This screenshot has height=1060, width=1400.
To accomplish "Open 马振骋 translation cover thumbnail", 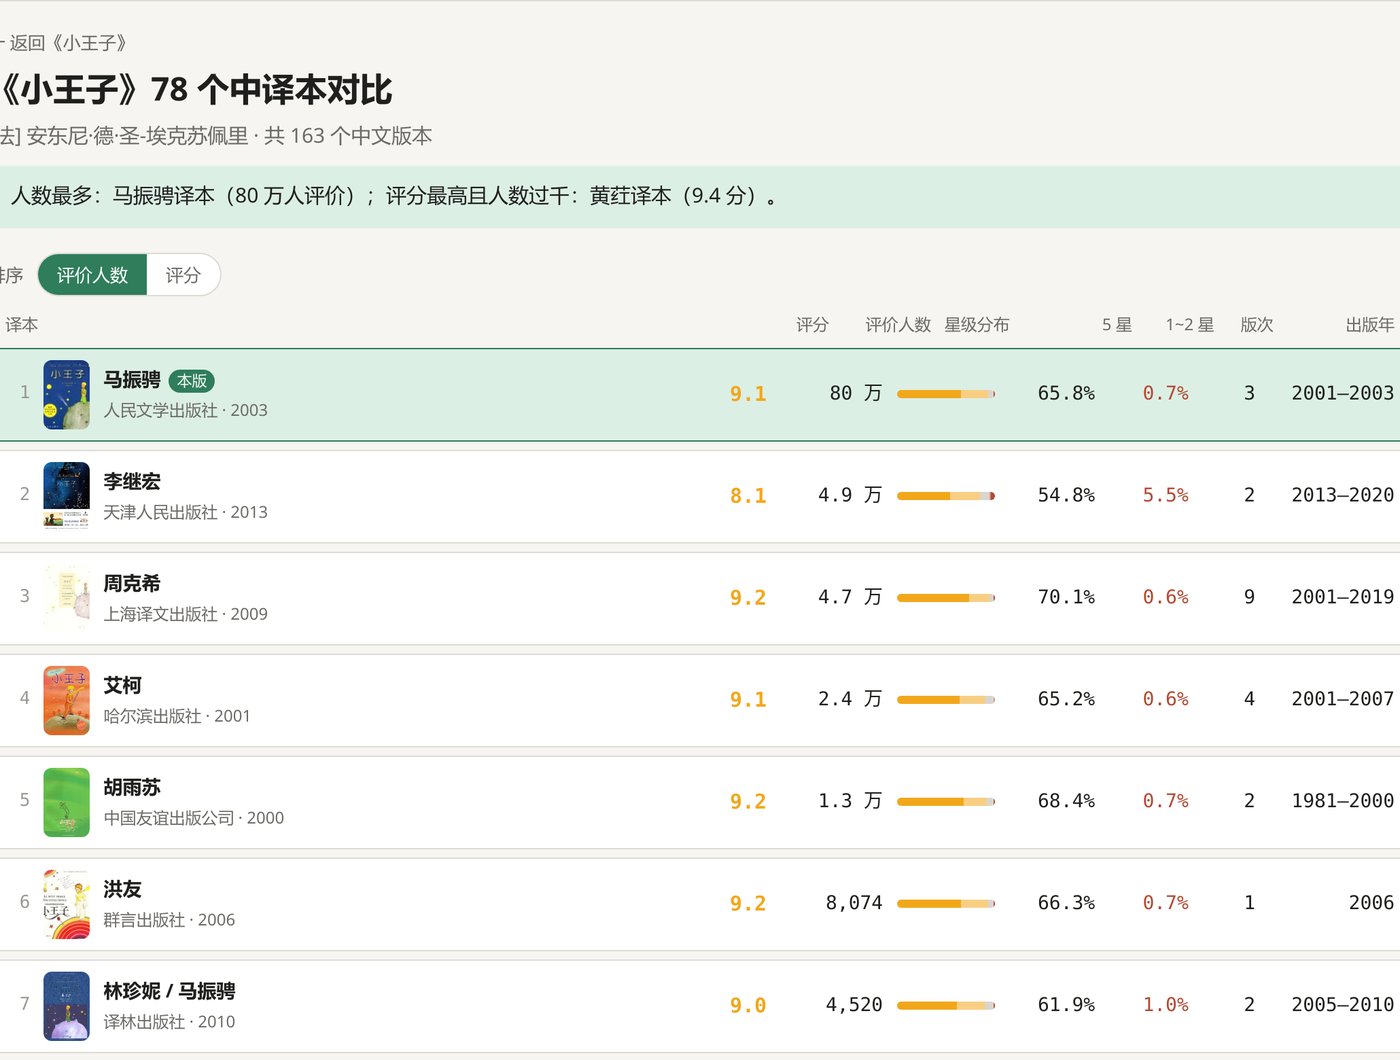I will coord(67,394).
